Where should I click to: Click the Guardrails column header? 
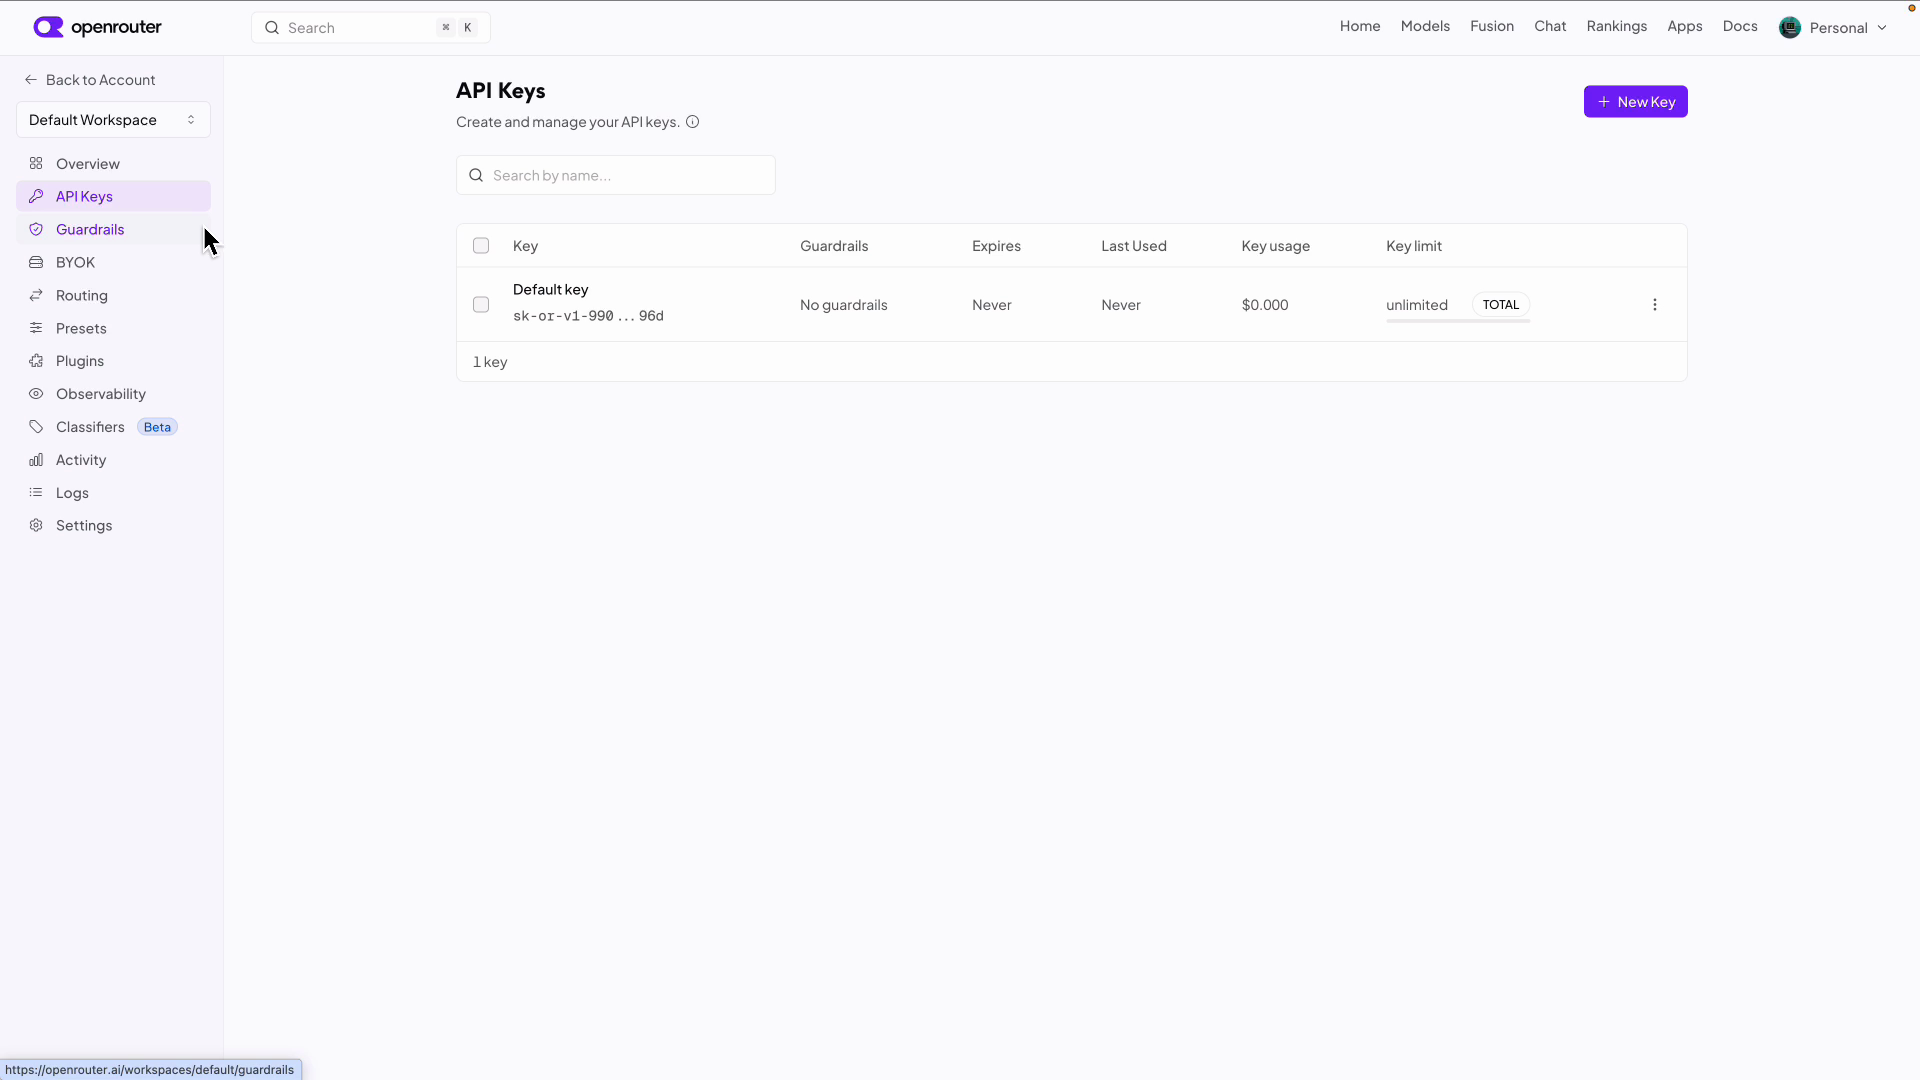(834, 246)
